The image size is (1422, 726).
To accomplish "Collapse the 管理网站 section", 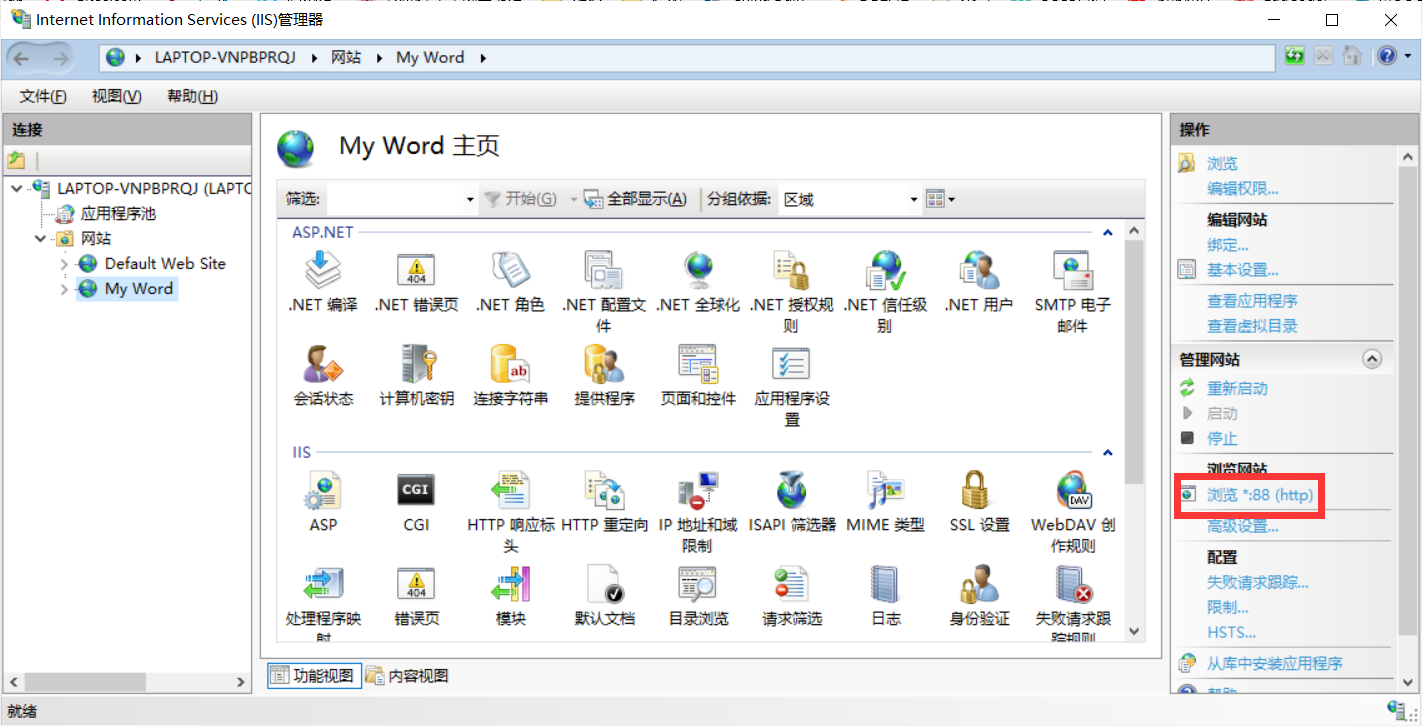I will 1371,358.
